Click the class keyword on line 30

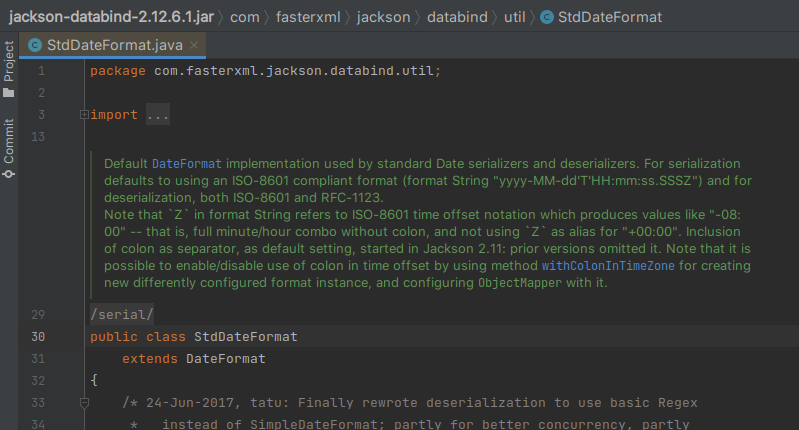tap(166, 337)
